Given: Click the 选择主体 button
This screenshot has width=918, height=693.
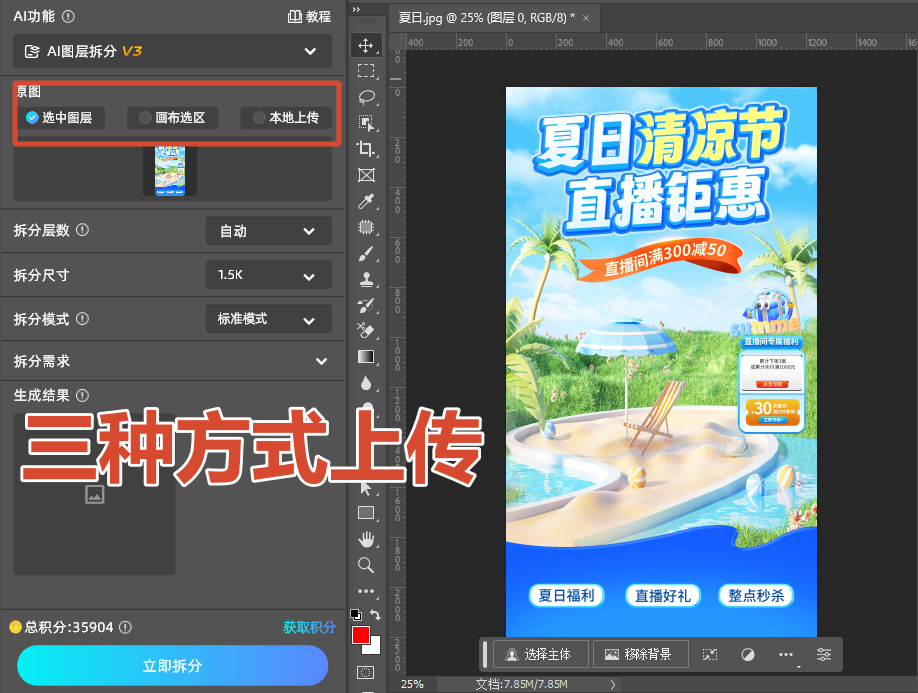Looking at the screenshot, I should [x=540, y=654].
